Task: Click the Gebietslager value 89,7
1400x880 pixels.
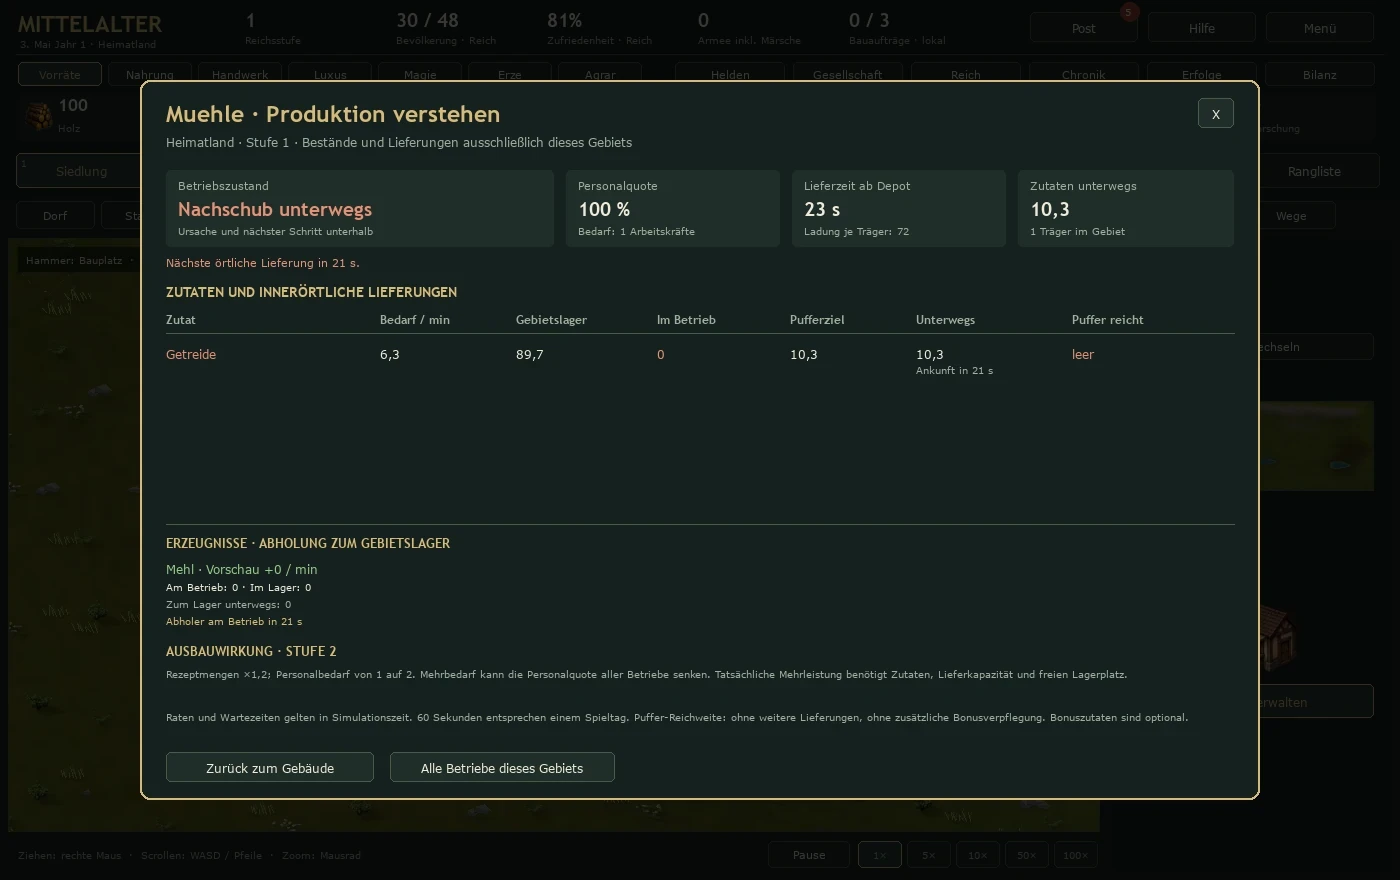Action: click(530, 355)
